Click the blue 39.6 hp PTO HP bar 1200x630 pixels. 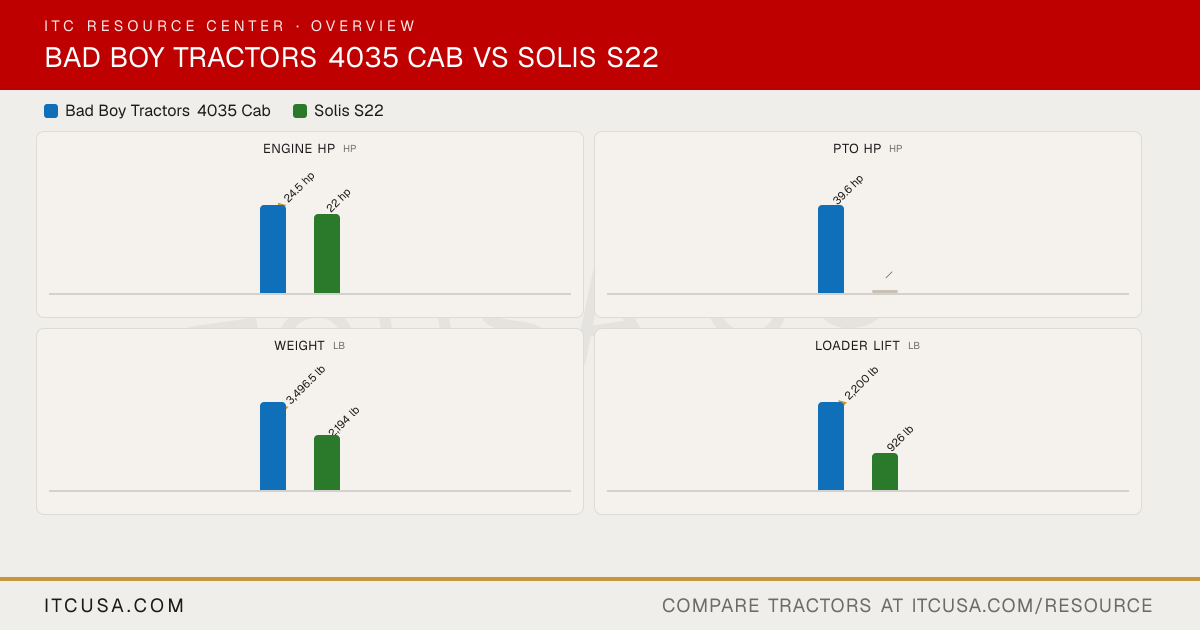pos(831,249)
